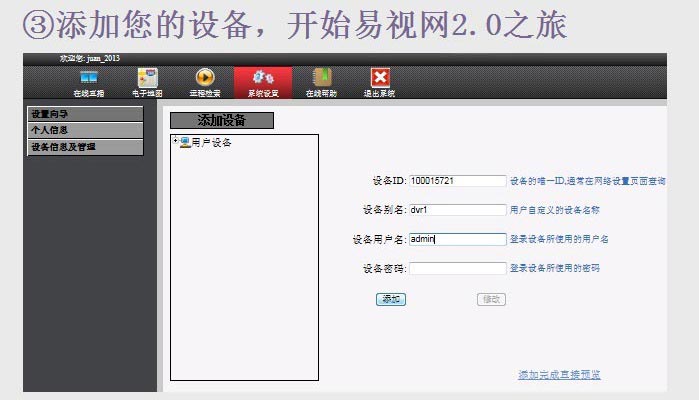
Task: Expand the 用户设备 tree node
Action: coord(175,140)
